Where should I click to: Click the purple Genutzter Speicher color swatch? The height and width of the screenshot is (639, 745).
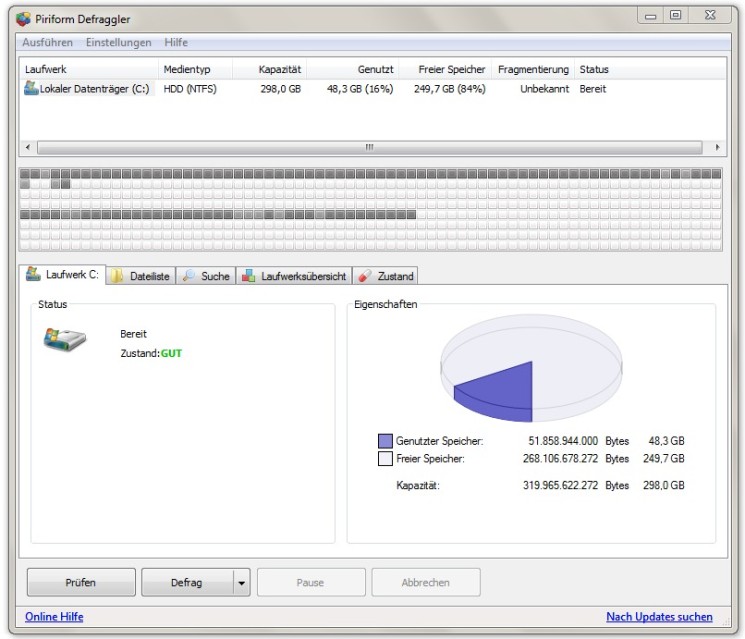pyautogui.click(x=385, y=441)
